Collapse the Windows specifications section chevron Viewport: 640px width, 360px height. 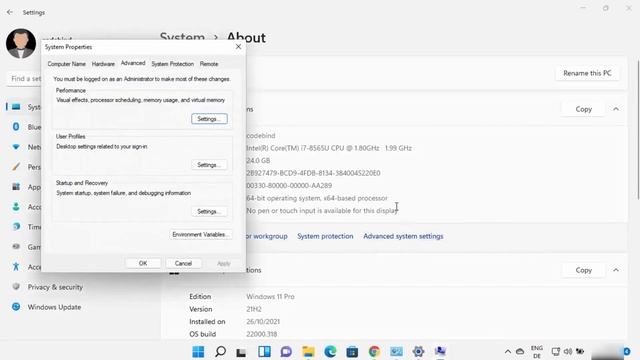pos(616,270)
